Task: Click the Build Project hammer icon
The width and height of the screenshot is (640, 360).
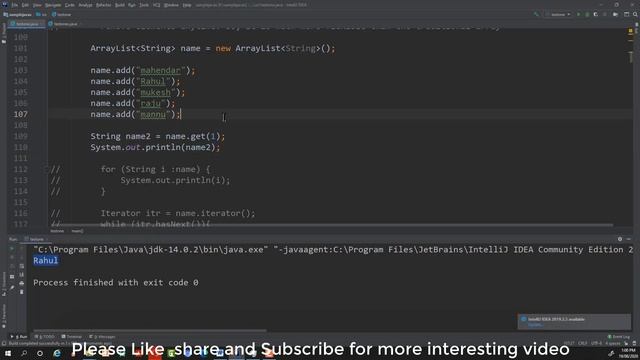Action: point(536,14)
